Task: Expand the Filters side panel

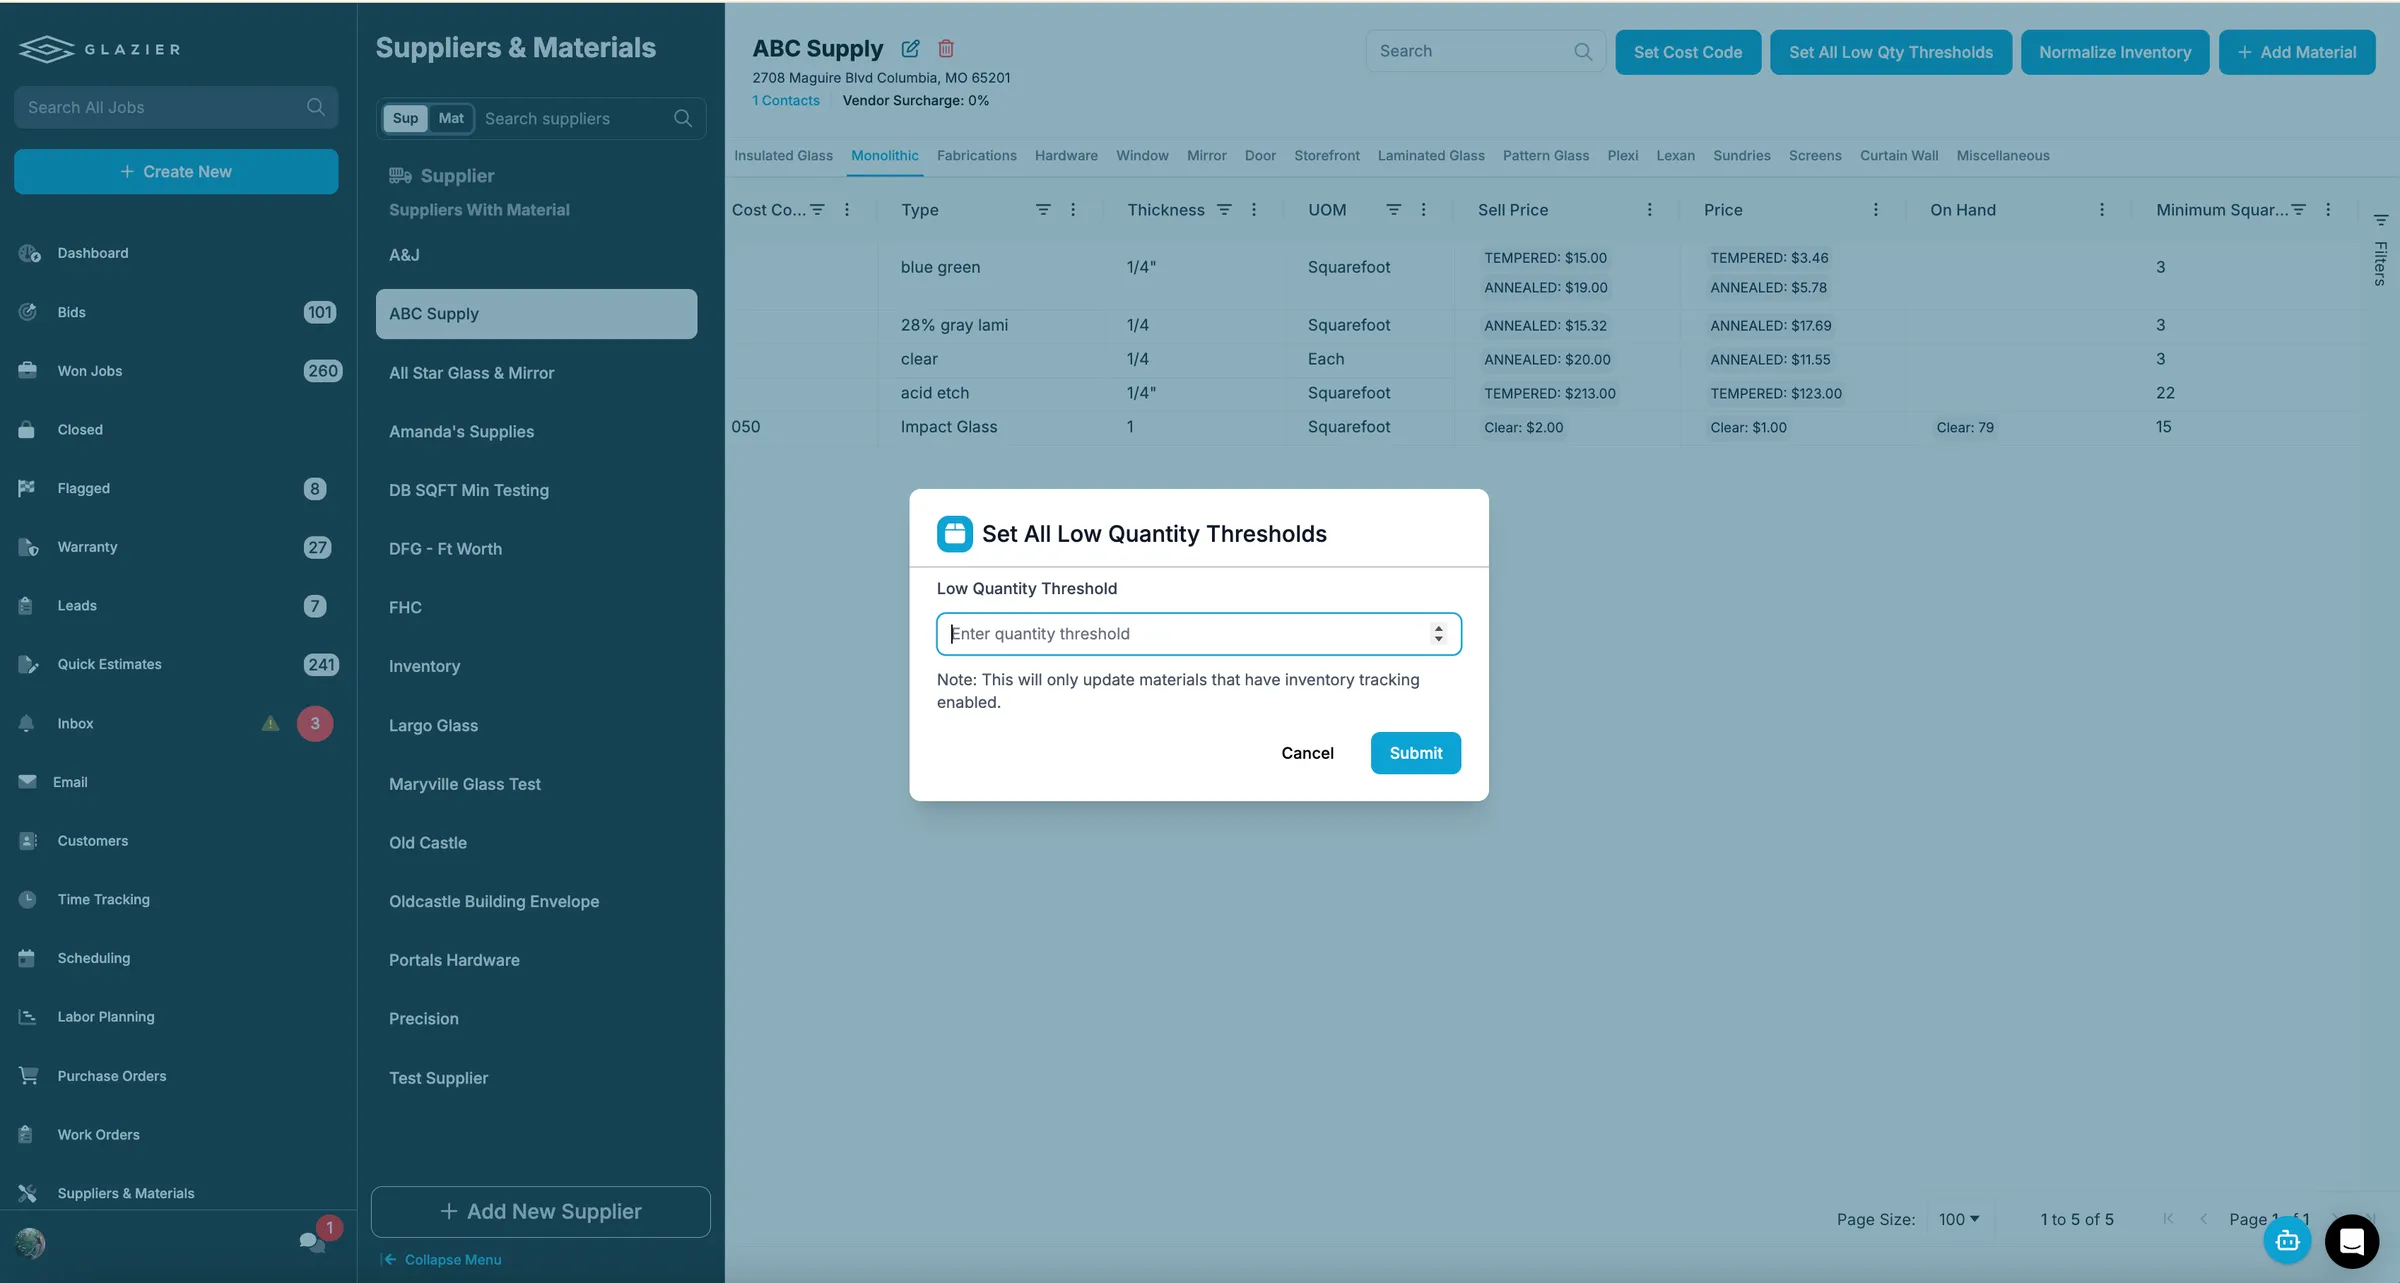Action: click(2381, 250)
